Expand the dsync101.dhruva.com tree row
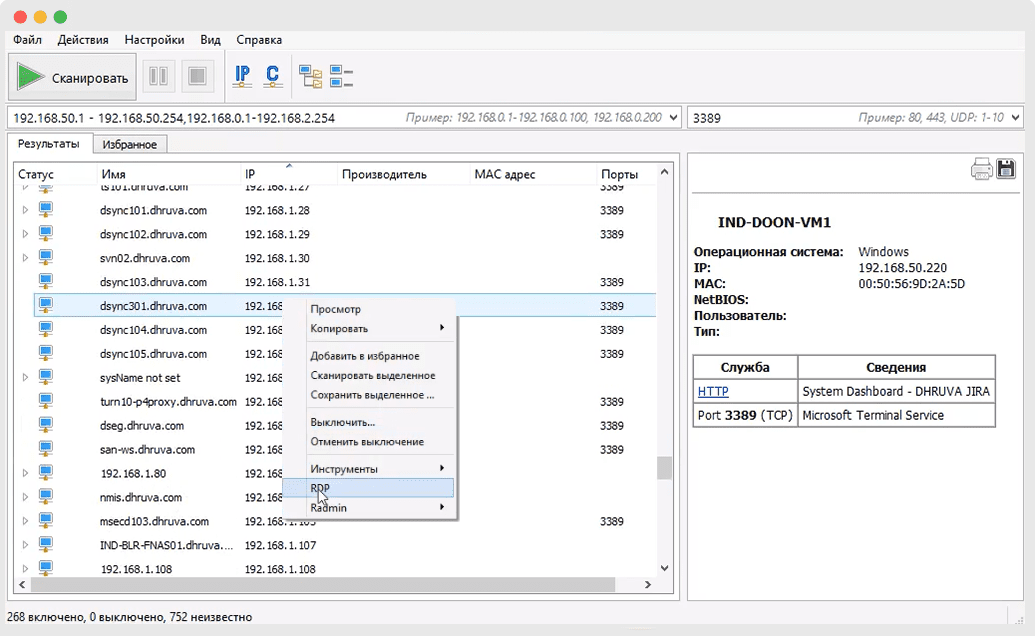Viewport: 1035px width, 636px height. point(26,211)
